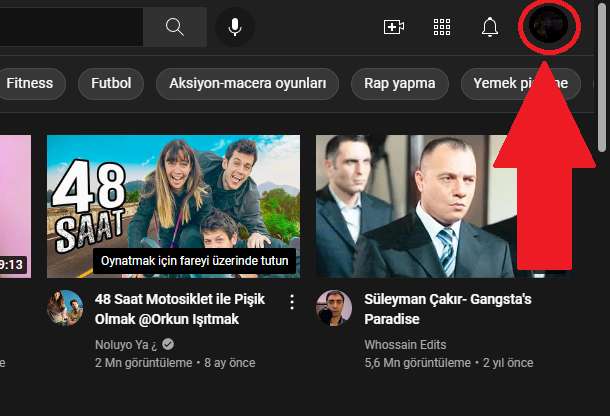Screen dimensions: 610x416
Task: Show notifications with the bell icon
Action: tap(490, 27)
